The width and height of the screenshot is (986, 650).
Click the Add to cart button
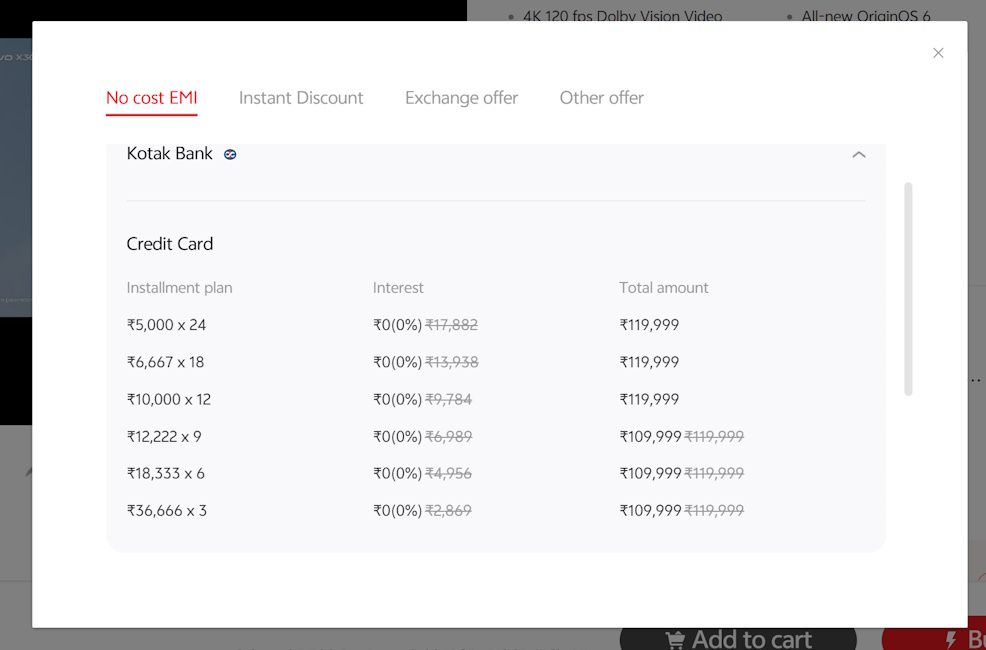coord(738,639)
